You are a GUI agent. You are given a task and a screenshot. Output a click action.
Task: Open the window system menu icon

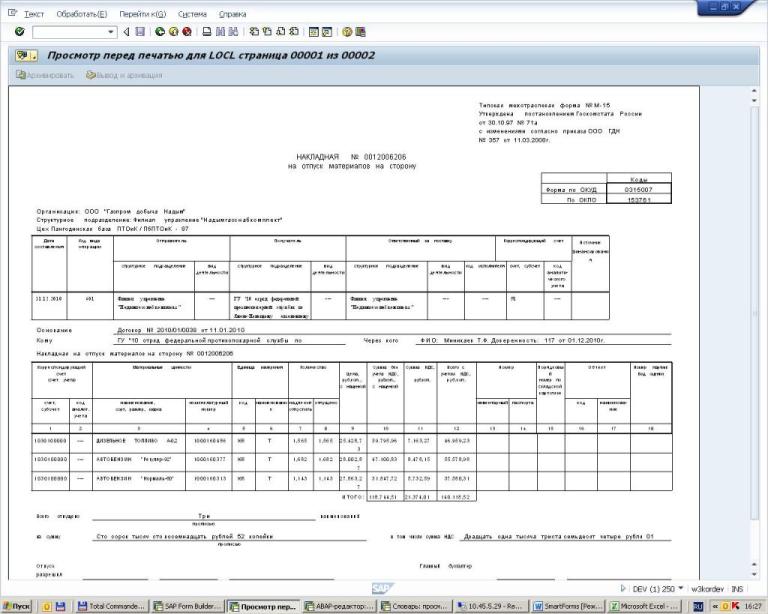[x=12, y=13]
